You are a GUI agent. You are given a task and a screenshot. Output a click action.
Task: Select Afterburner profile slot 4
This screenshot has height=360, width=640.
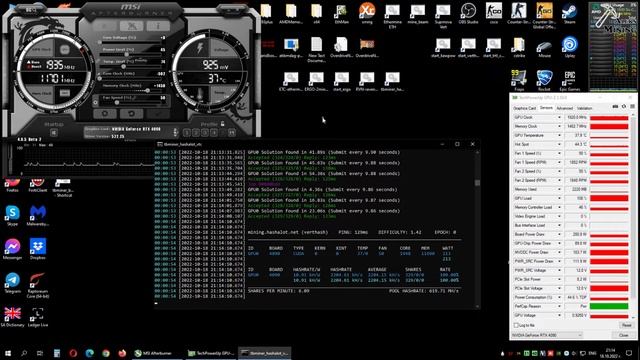[214, 133]
